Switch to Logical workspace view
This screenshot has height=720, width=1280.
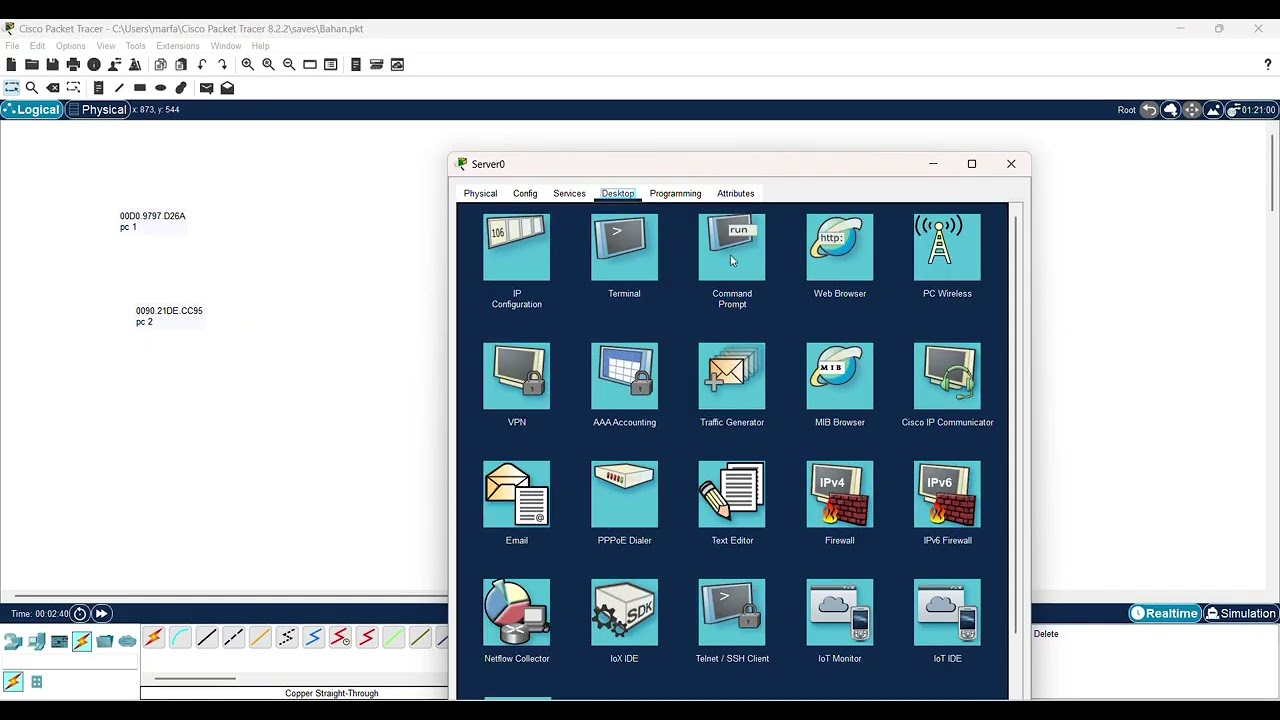tap(31, 110)
